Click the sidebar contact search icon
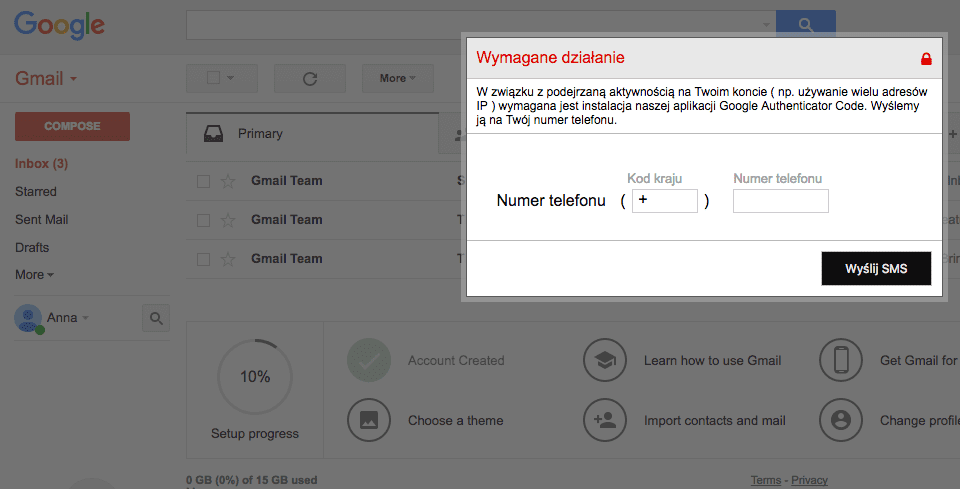960x489 pixels. coord(155,318)
